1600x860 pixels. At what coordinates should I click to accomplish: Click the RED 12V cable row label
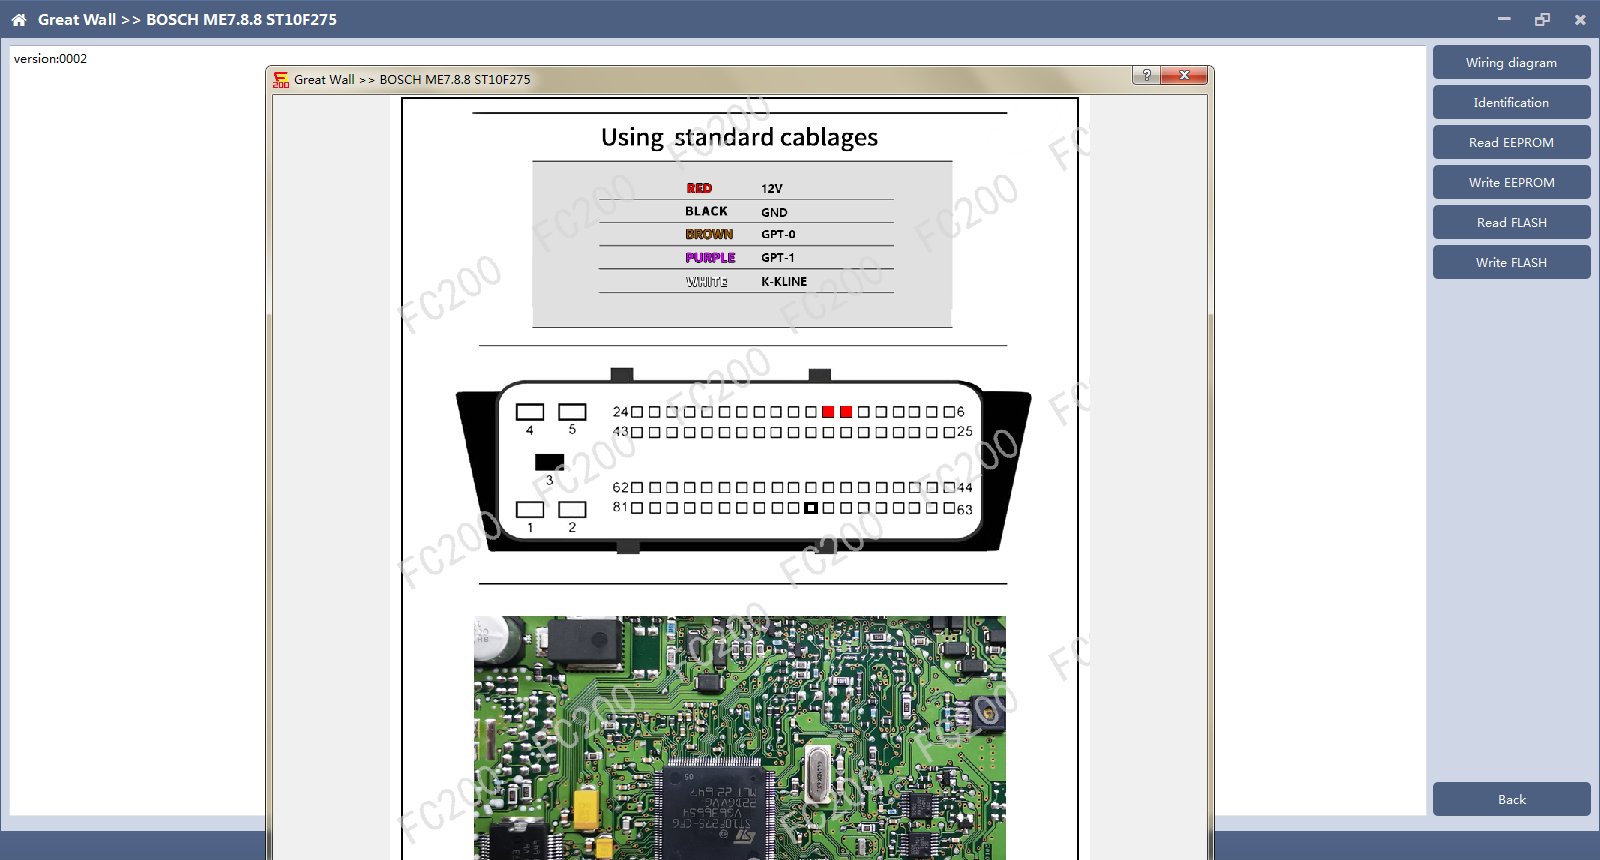[699, 188]
